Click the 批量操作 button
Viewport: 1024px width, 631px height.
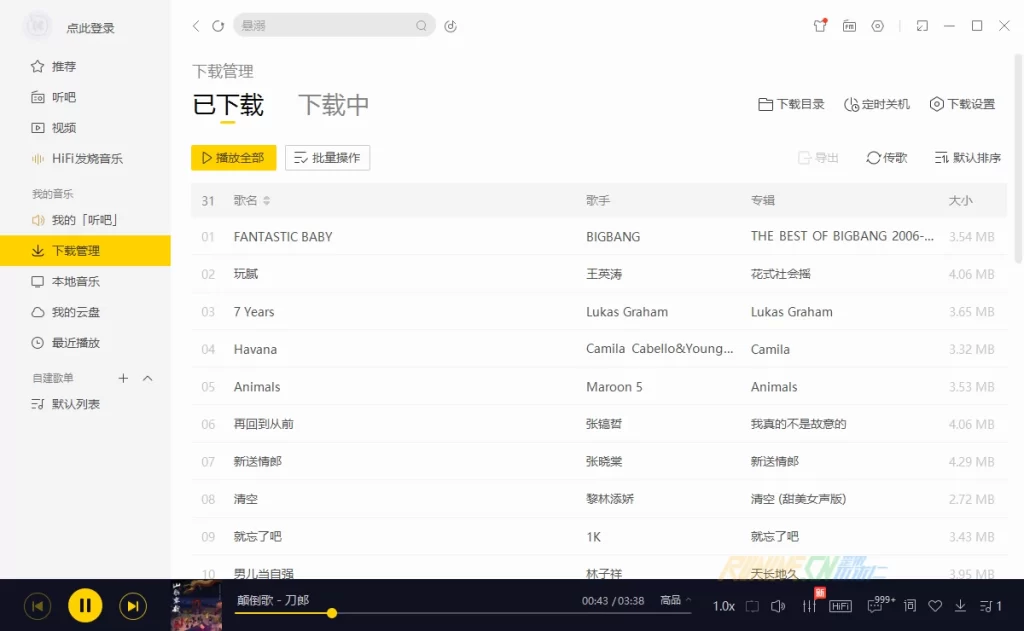(327, 158)
